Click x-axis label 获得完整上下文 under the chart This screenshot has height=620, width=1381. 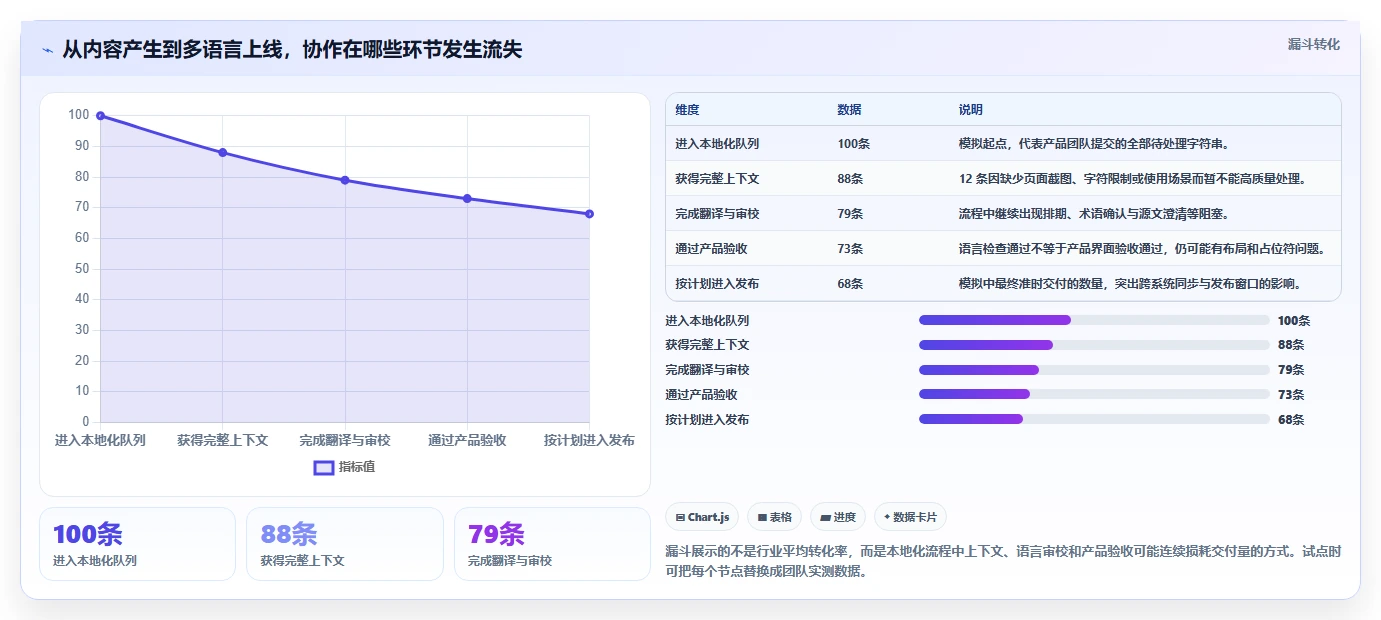pyautogui.click(x=222, y=440)
